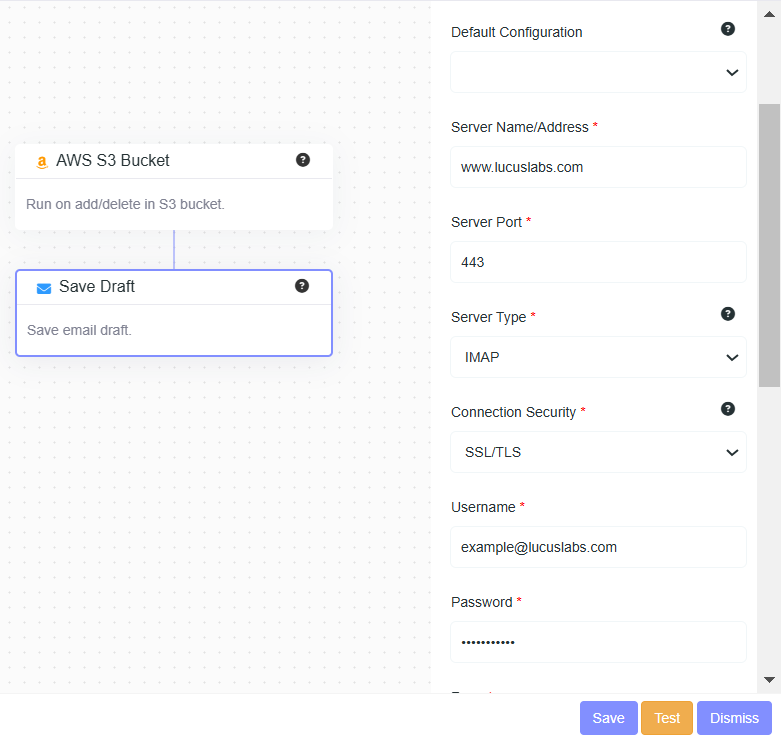Select the AWS S3 Bucket trigger node
Viewport: 781px width, 738px height.
tap(174, 204)
